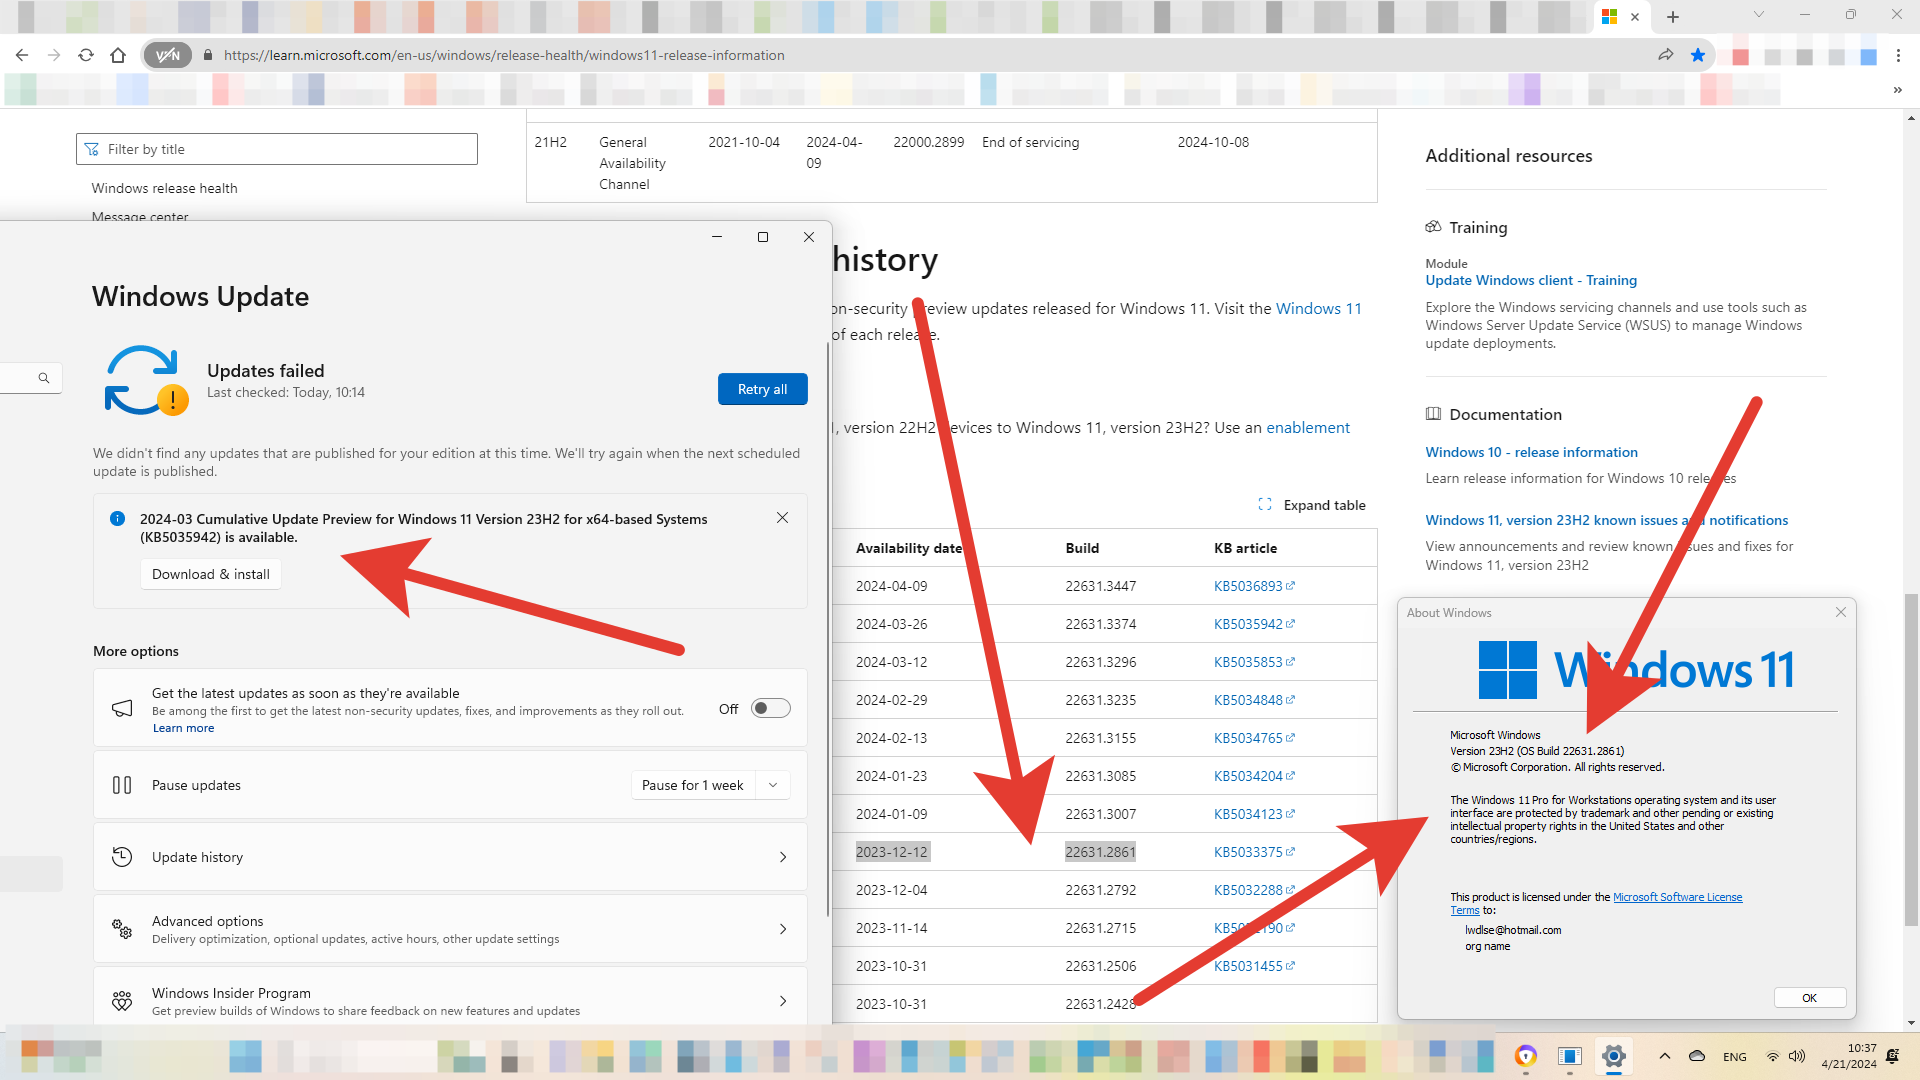Image resolution: width=1920 pixels, height=1080 pixels.
Task: Click the Pause updates icon
Action: (122, 785)
